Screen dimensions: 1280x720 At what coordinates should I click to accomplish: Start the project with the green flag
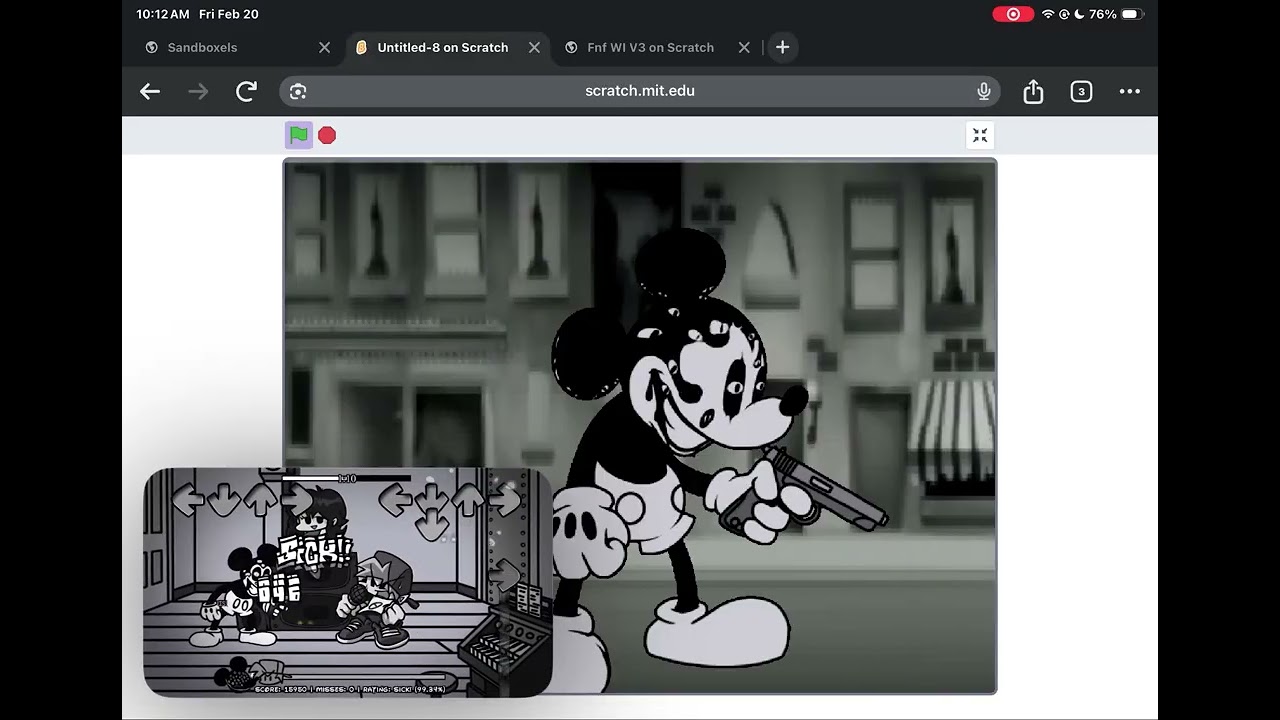[x=298, y=135]
